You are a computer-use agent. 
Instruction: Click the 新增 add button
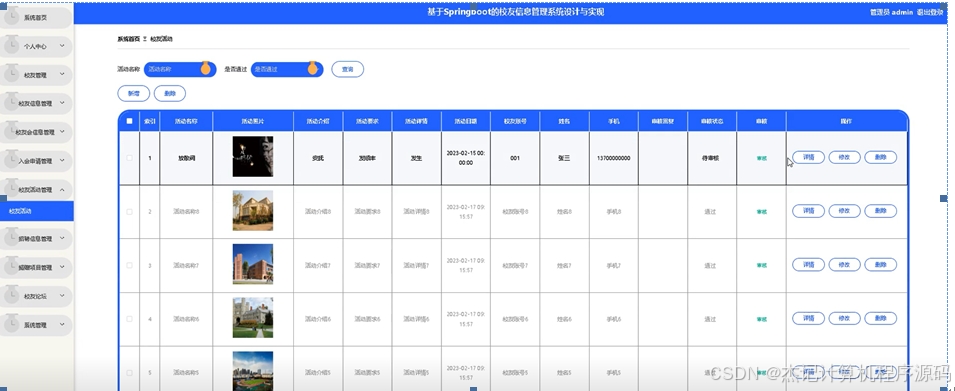133,94
